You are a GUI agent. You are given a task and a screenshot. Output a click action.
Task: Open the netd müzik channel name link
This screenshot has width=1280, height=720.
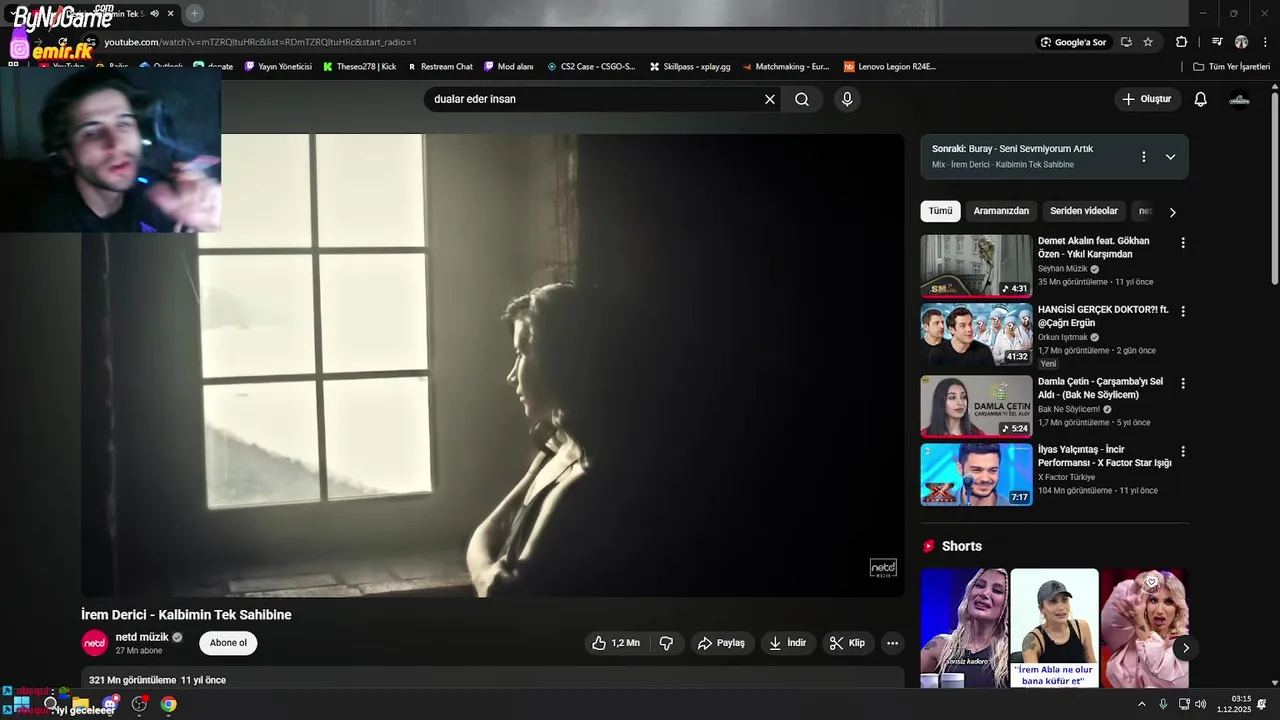(x=142, y=637)
